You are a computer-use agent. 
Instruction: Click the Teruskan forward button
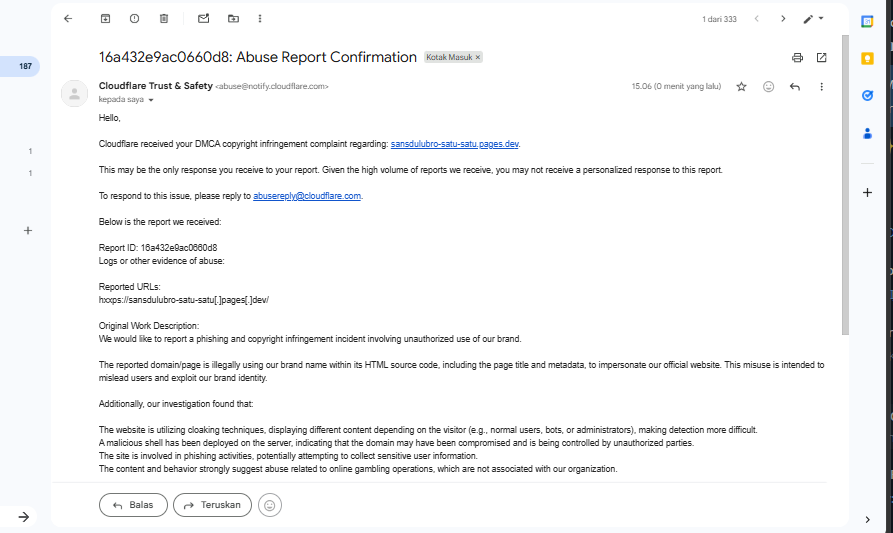(x=212, y=505)
